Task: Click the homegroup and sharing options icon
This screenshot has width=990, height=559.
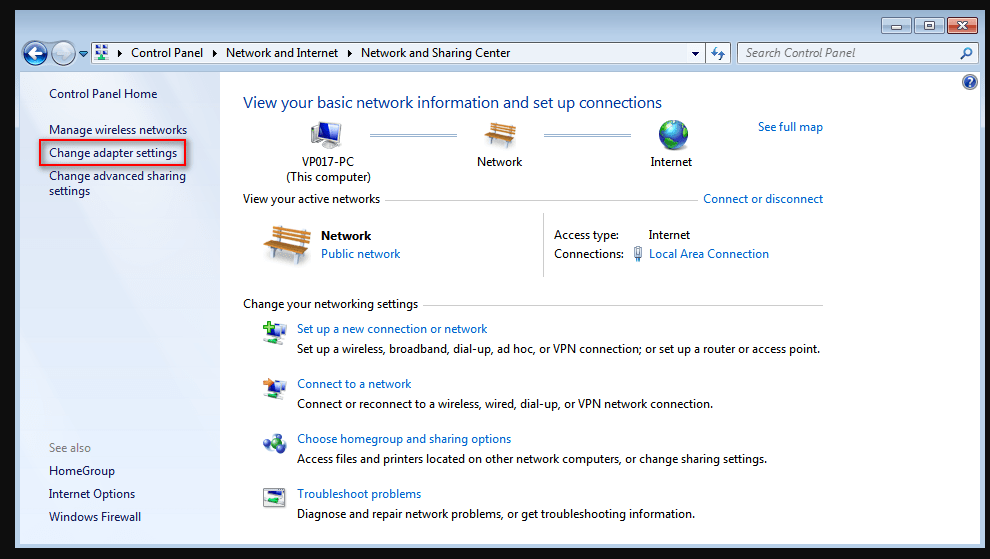Action: pyautogui.click(x=274, y=443)
